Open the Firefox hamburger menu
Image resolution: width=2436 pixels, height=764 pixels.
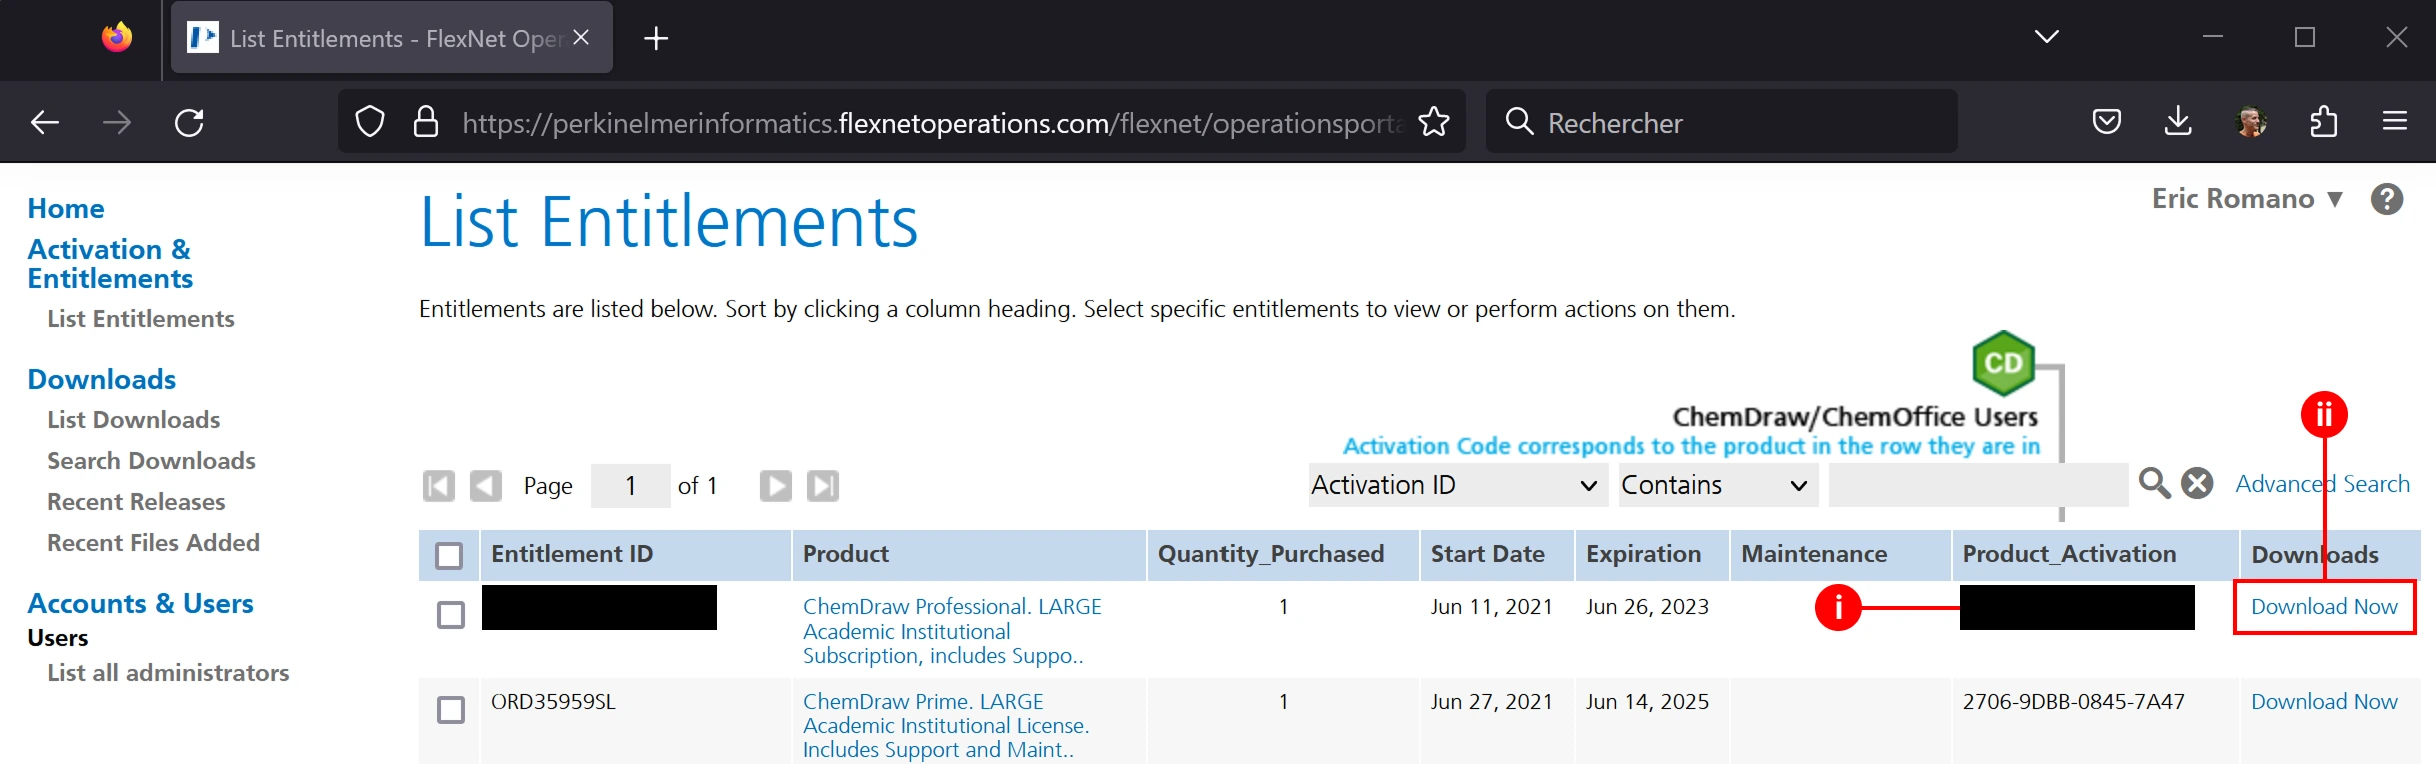(x=2395, y=122)
